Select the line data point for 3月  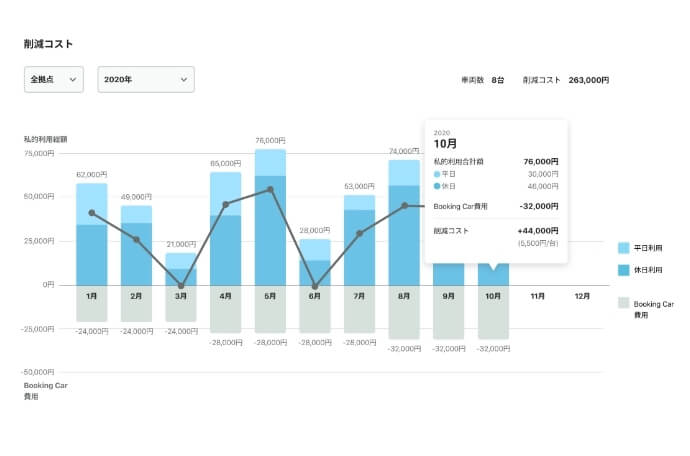click(x=181, y=286)
